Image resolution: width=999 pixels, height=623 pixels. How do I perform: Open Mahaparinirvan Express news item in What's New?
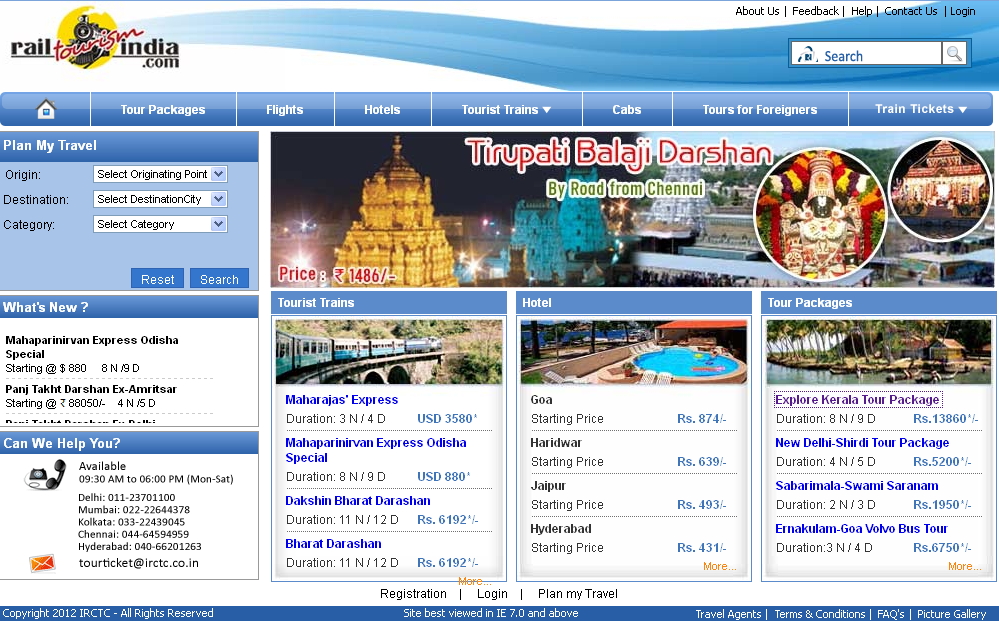92,347
